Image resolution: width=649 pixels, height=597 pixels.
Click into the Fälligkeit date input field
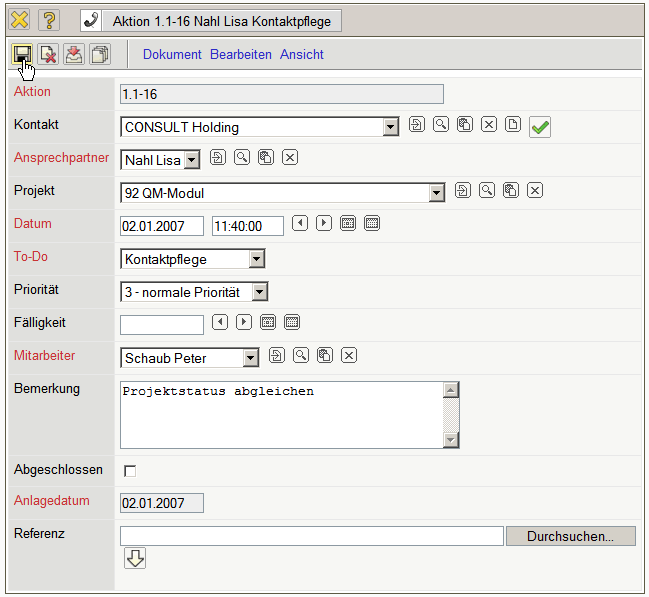161,324
